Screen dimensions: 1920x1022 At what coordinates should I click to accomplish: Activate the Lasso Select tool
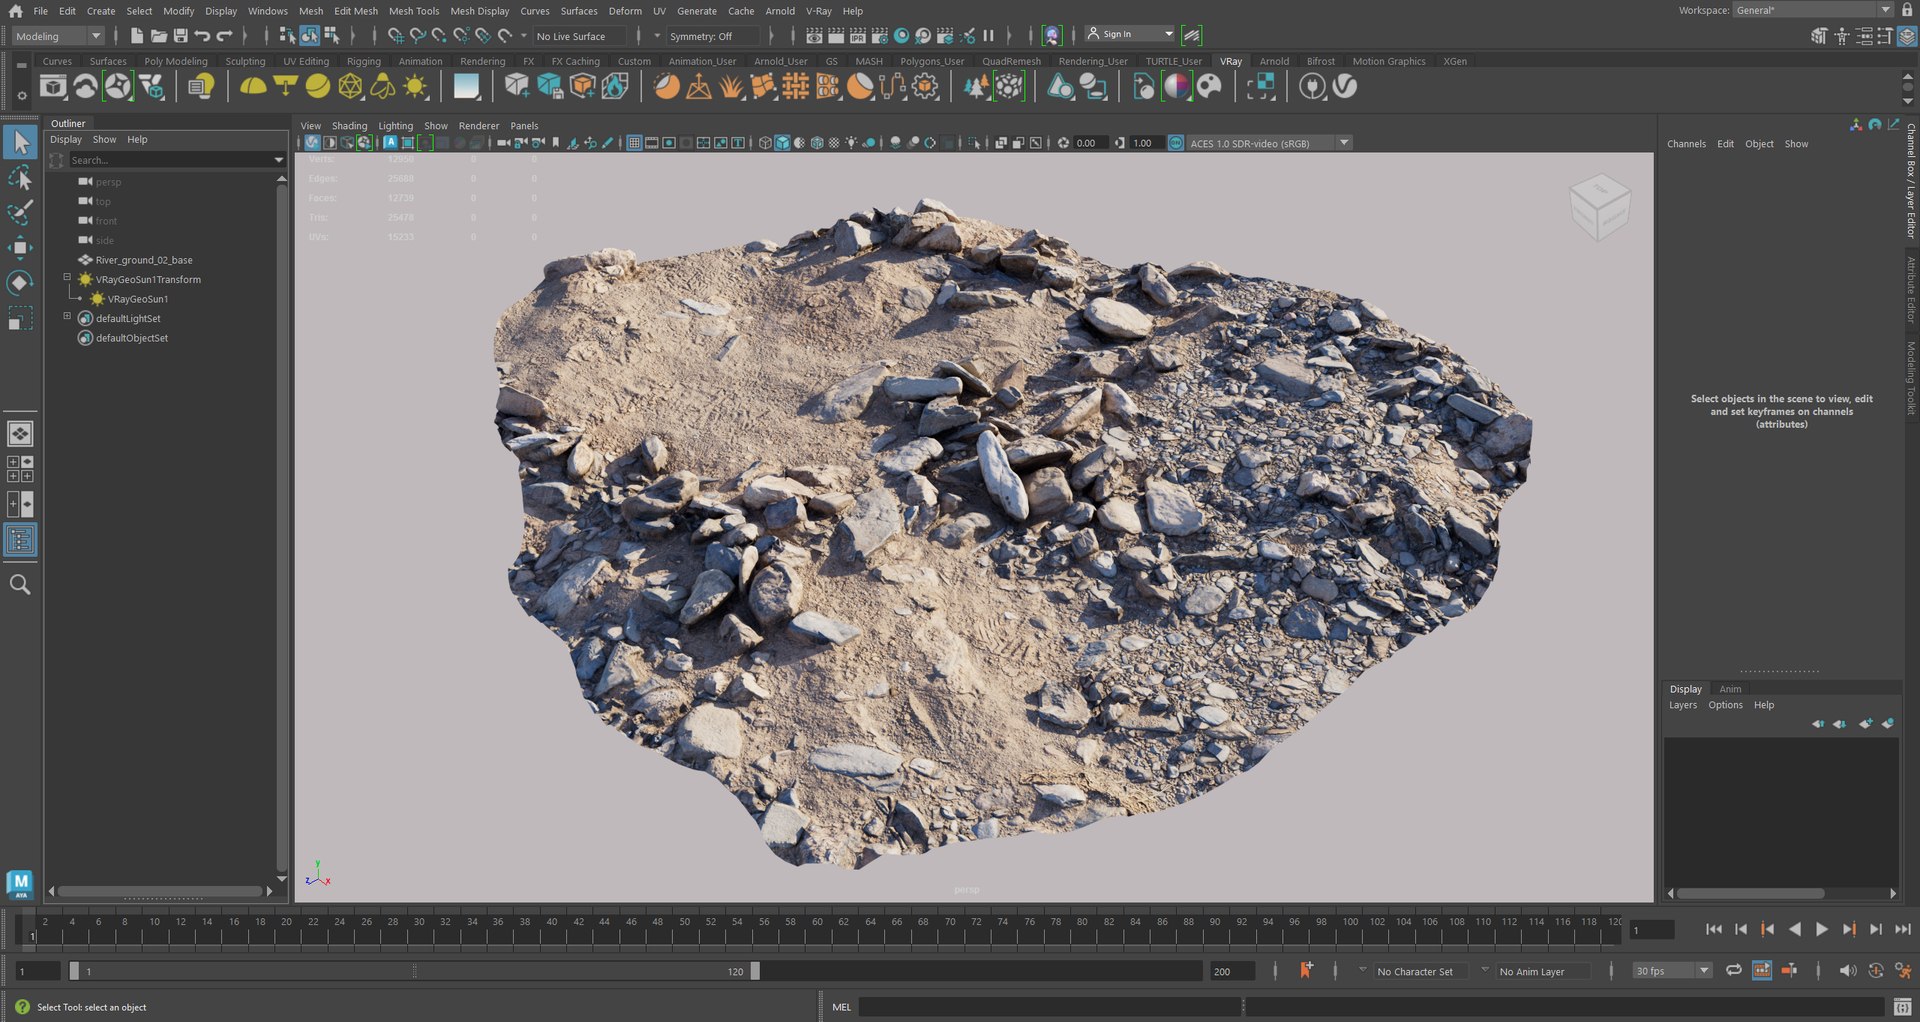click(20, 178)
